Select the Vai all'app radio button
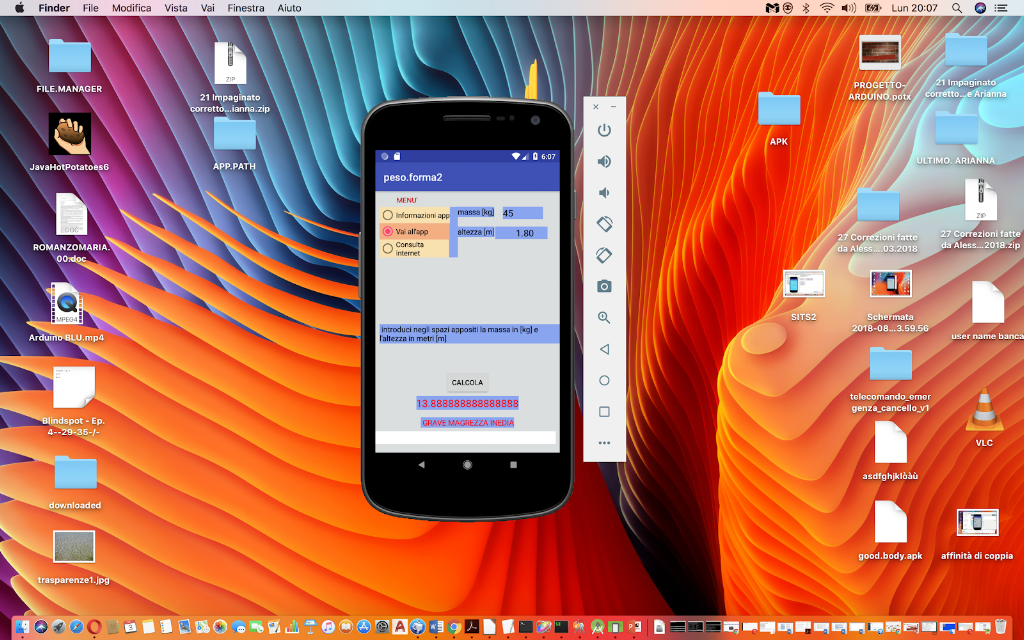The width and height of the screenshot is (1024, 640). 388,231
